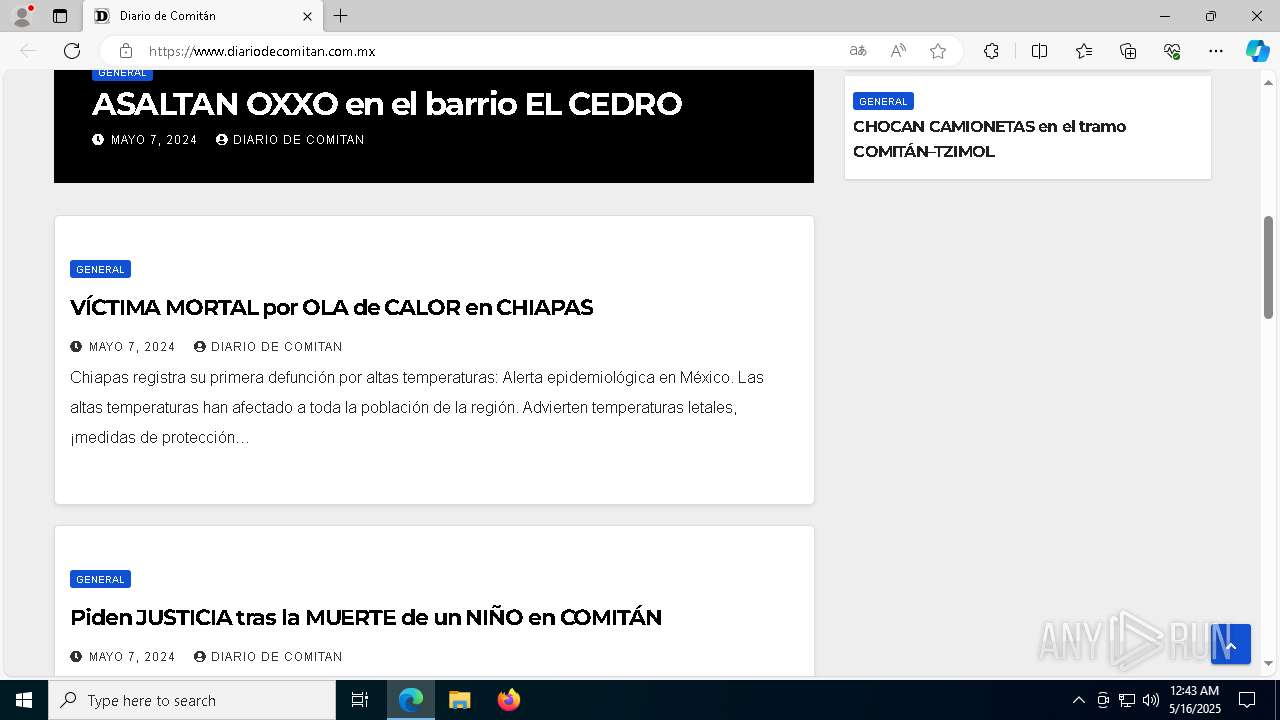This screenshot has width=1280, height=720.
Task: Open the volume speaker icon
Action: click(1151, 700)
